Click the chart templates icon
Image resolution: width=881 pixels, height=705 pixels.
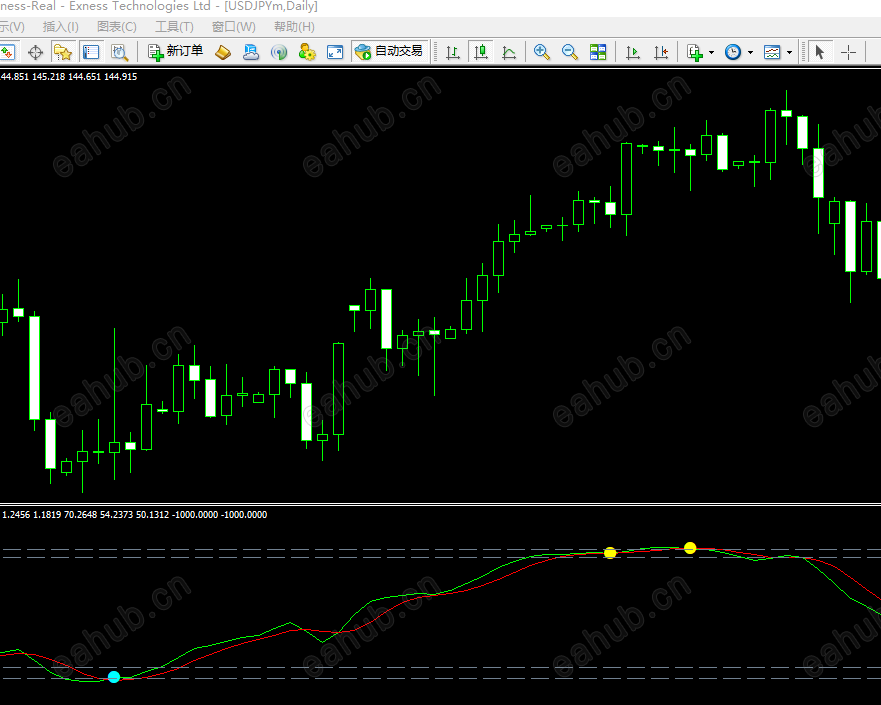pos(772,52)
